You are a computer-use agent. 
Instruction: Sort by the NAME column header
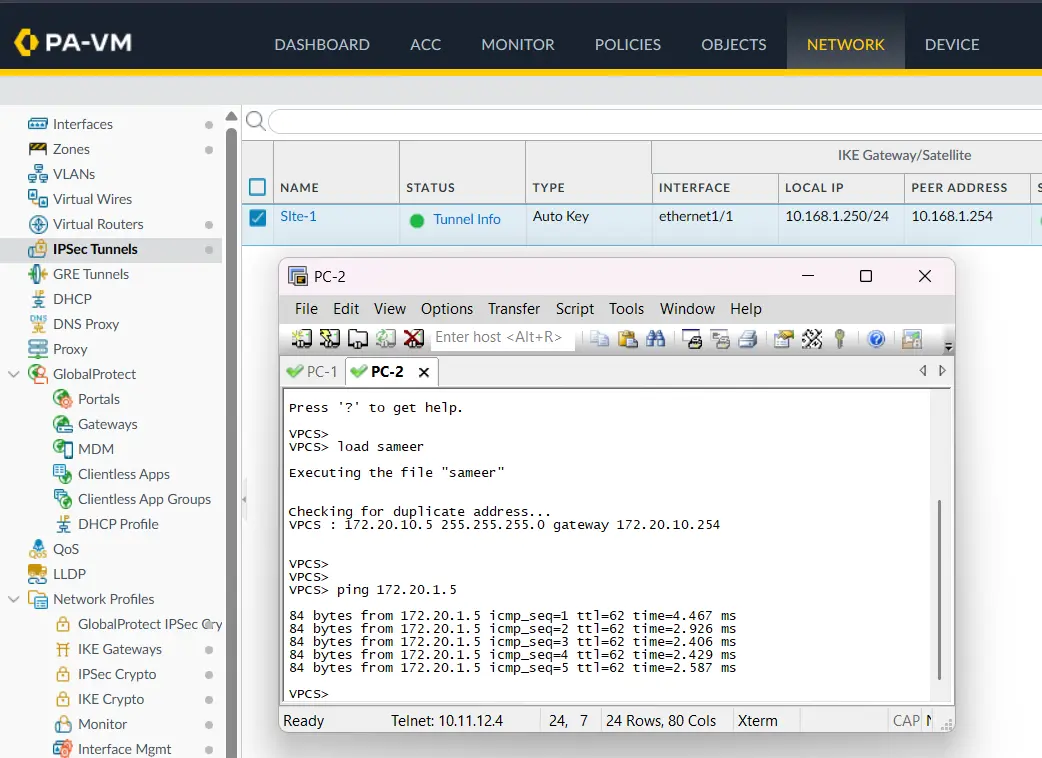pyautogui.click(x=299, y=188)
